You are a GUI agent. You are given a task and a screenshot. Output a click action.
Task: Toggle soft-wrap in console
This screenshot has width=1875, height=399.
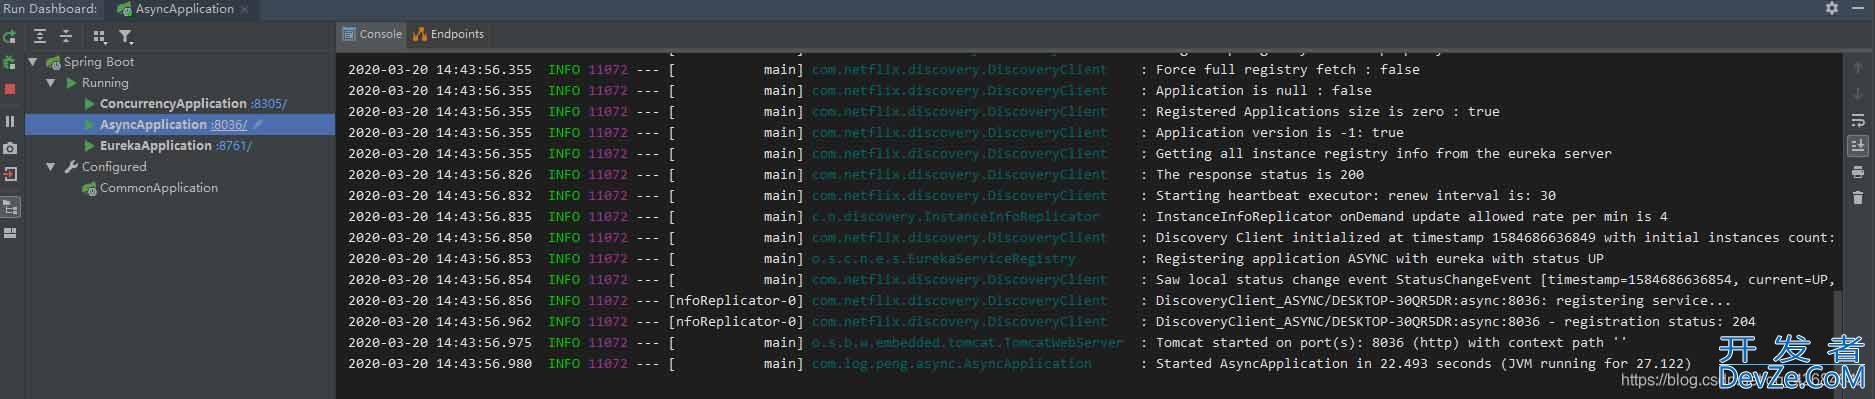(1858, 120)
